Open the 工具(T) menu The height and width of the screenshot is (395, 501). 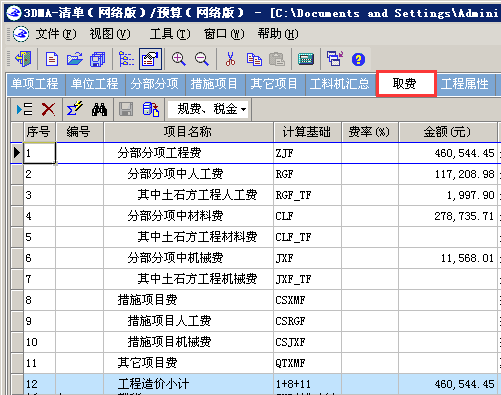[x=170, y=34]
